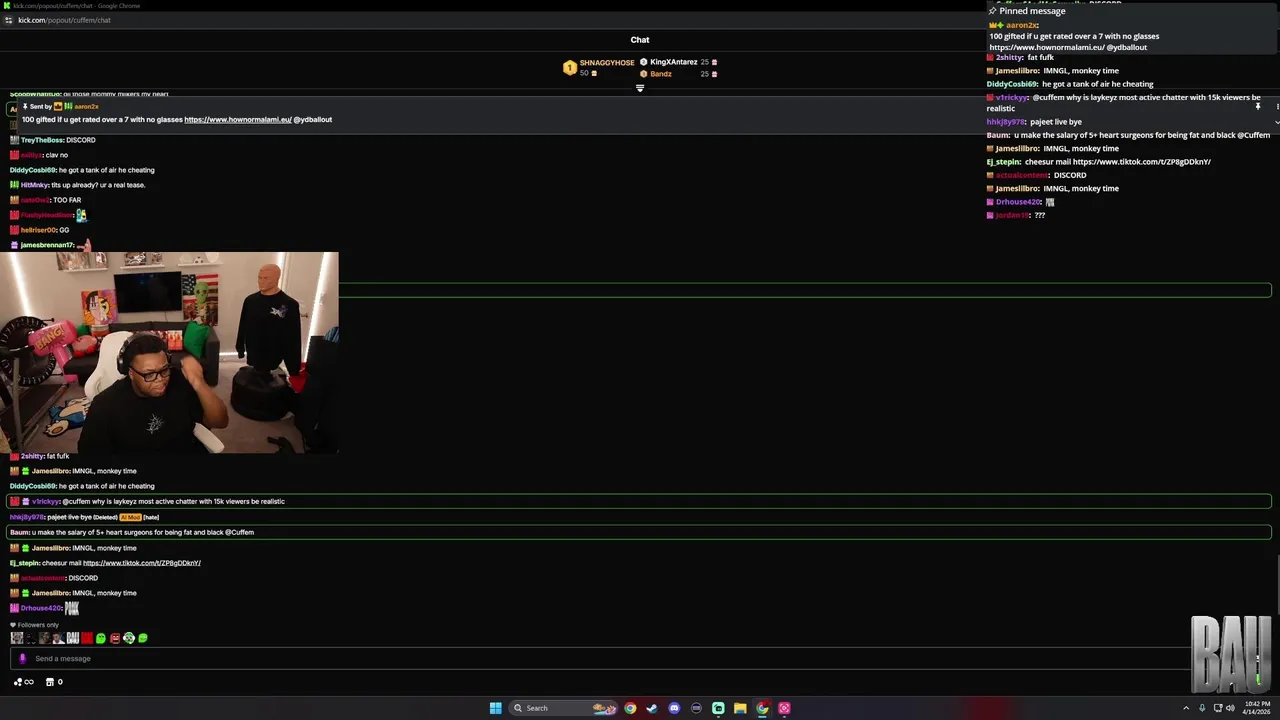Click username aaron2x in pinned message

coord(86,106)
